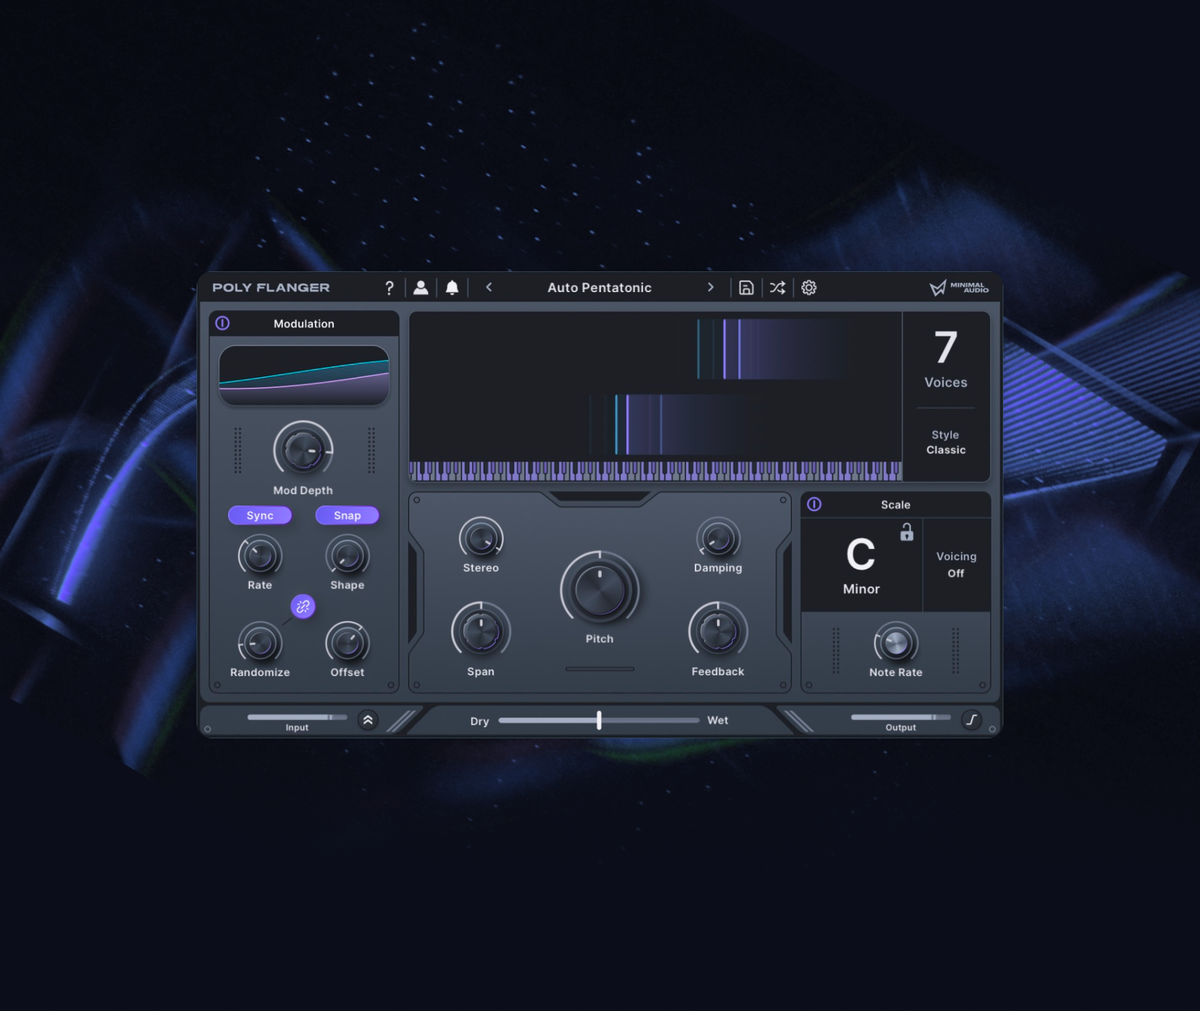Screen dimensions: 1200x1011
Task: Click the Note Rate knob
Action: 896,643
